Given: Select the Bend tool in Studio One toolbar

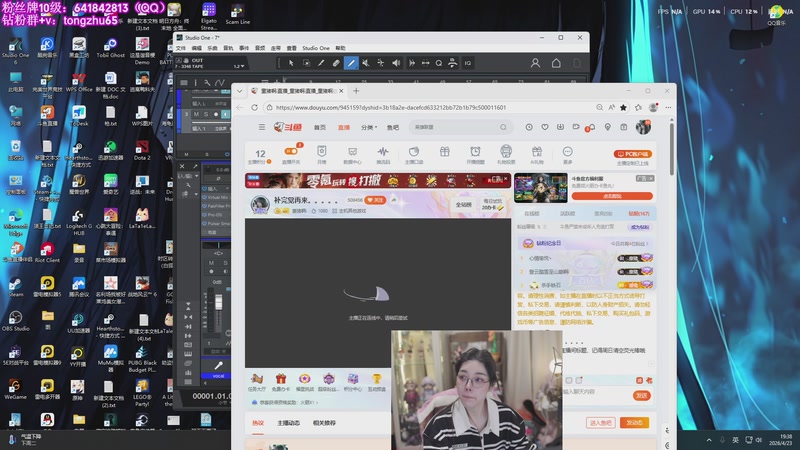Looking at the screenshot, I should 381,63.
